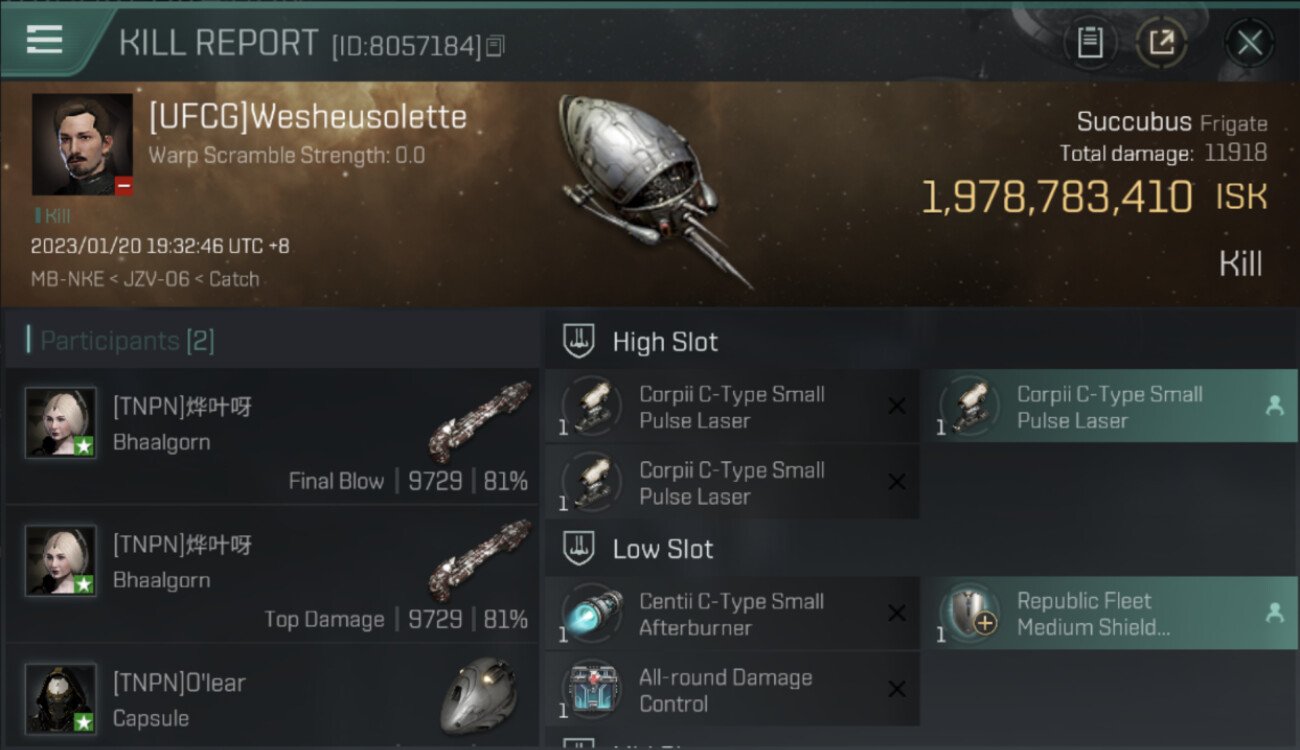The width and height of the screenshot is (1300, 750).
Task: Click the MB-NKE < JZV-06 < Catch location
Action: pyautogui.click(x=145, y=279)
